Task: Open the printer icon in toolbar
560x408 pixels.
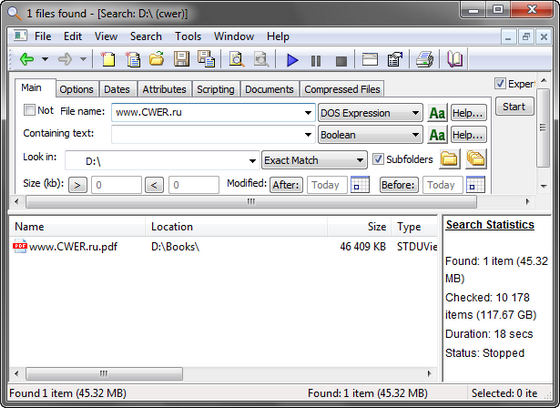Action: [425, 59]
